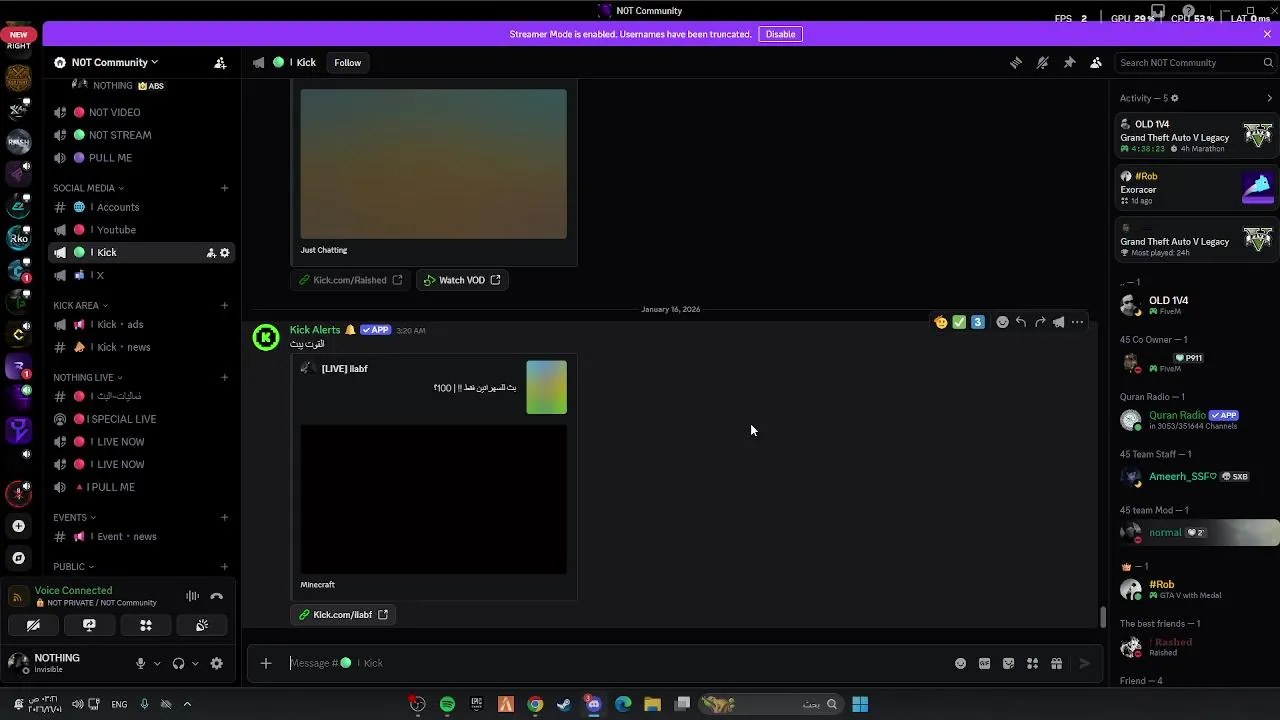Click the message attachment plus button
This screenshot has height=720, width=1280.
coord(266,663)
